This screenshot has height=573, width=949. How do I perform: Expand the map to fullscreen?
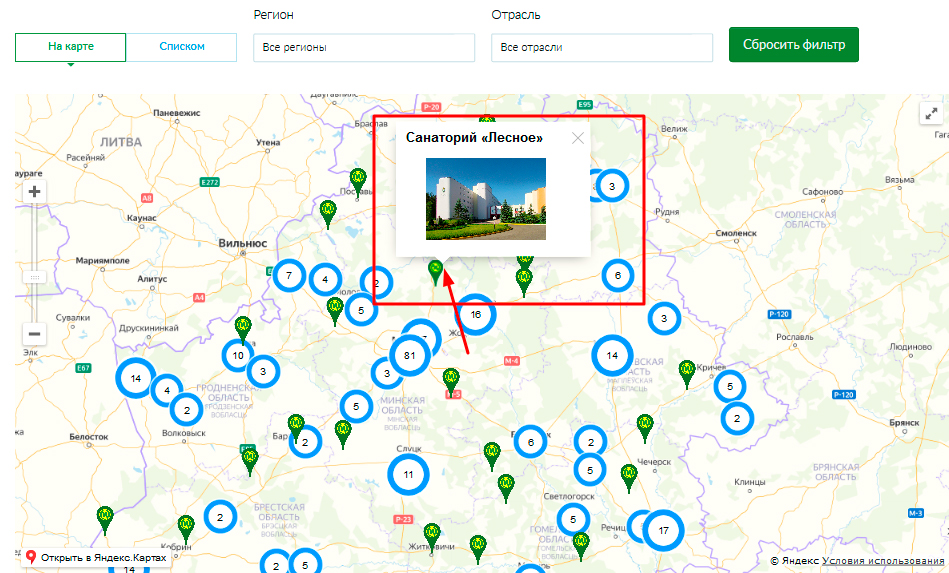click(x=931, y=114)
